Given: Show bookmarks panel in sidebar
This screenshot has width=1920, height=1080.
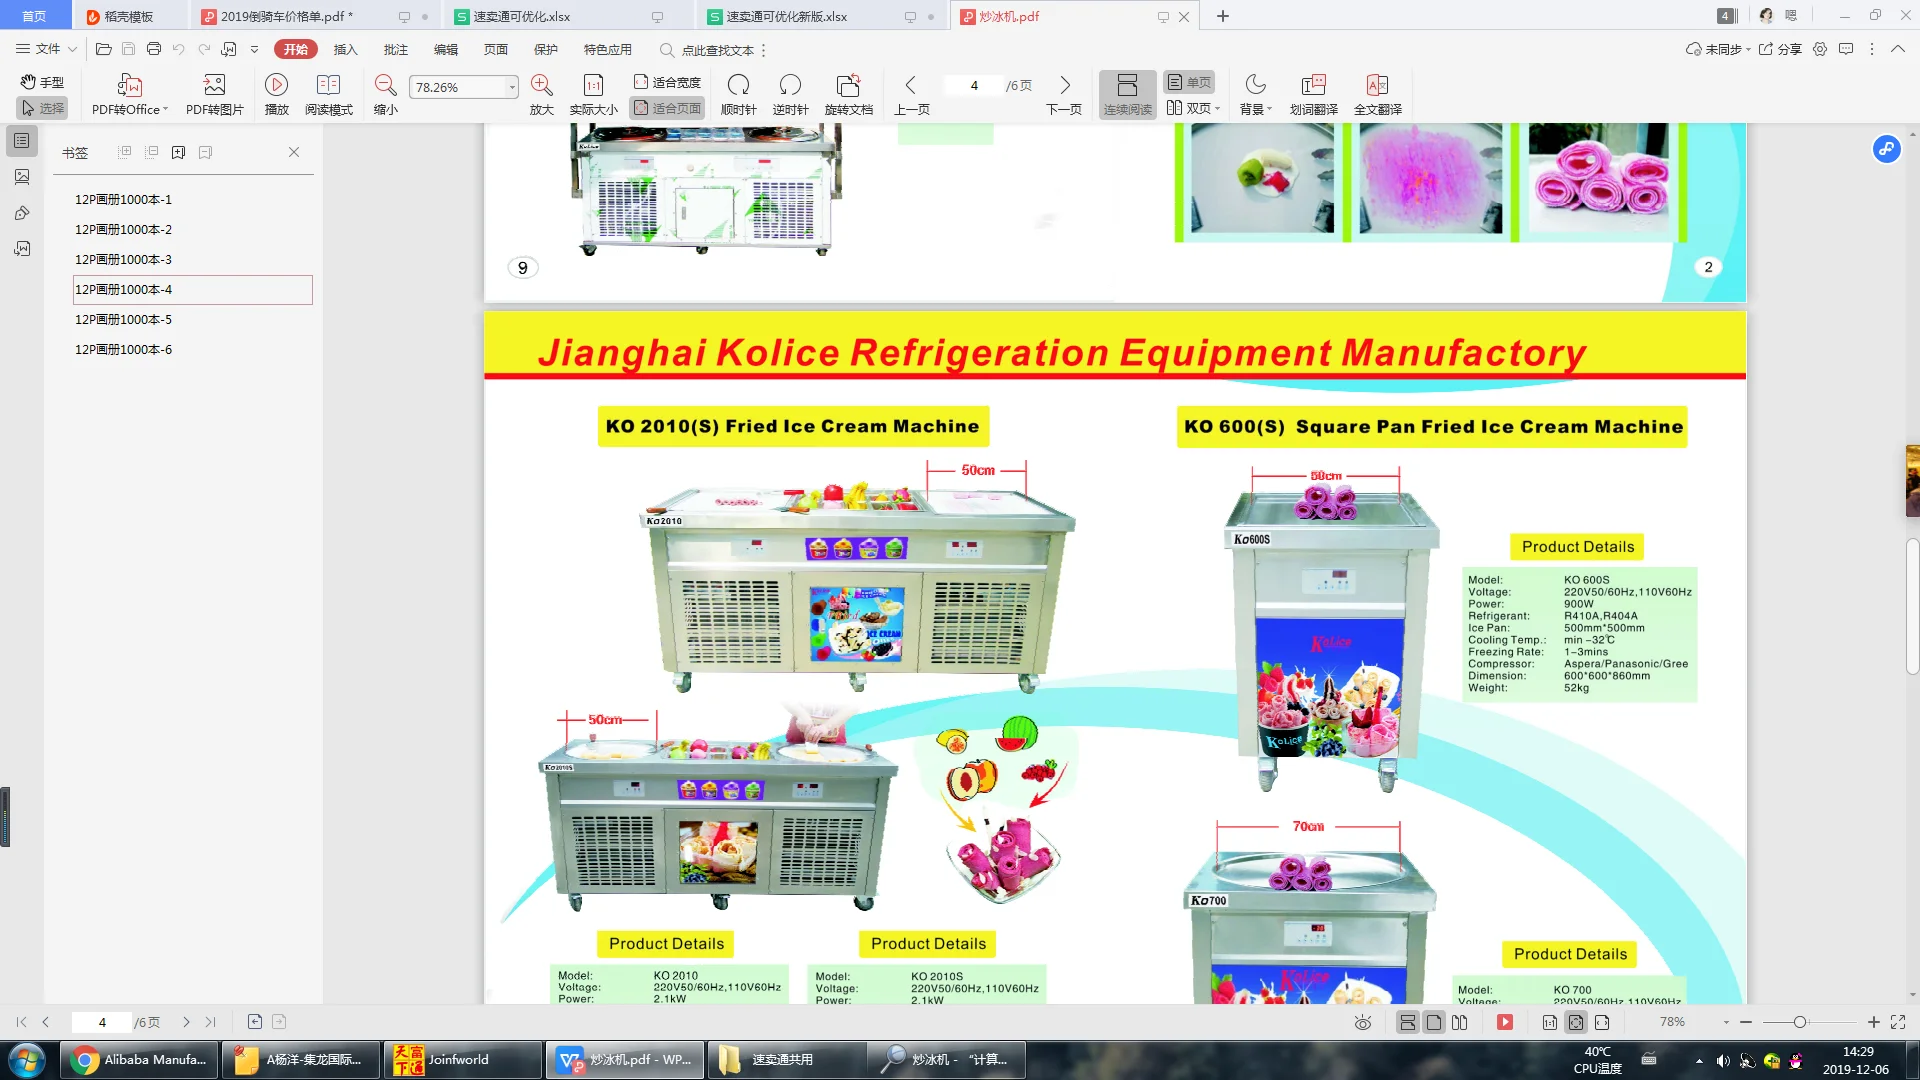Looking at the screenshot, I should 21,141.
